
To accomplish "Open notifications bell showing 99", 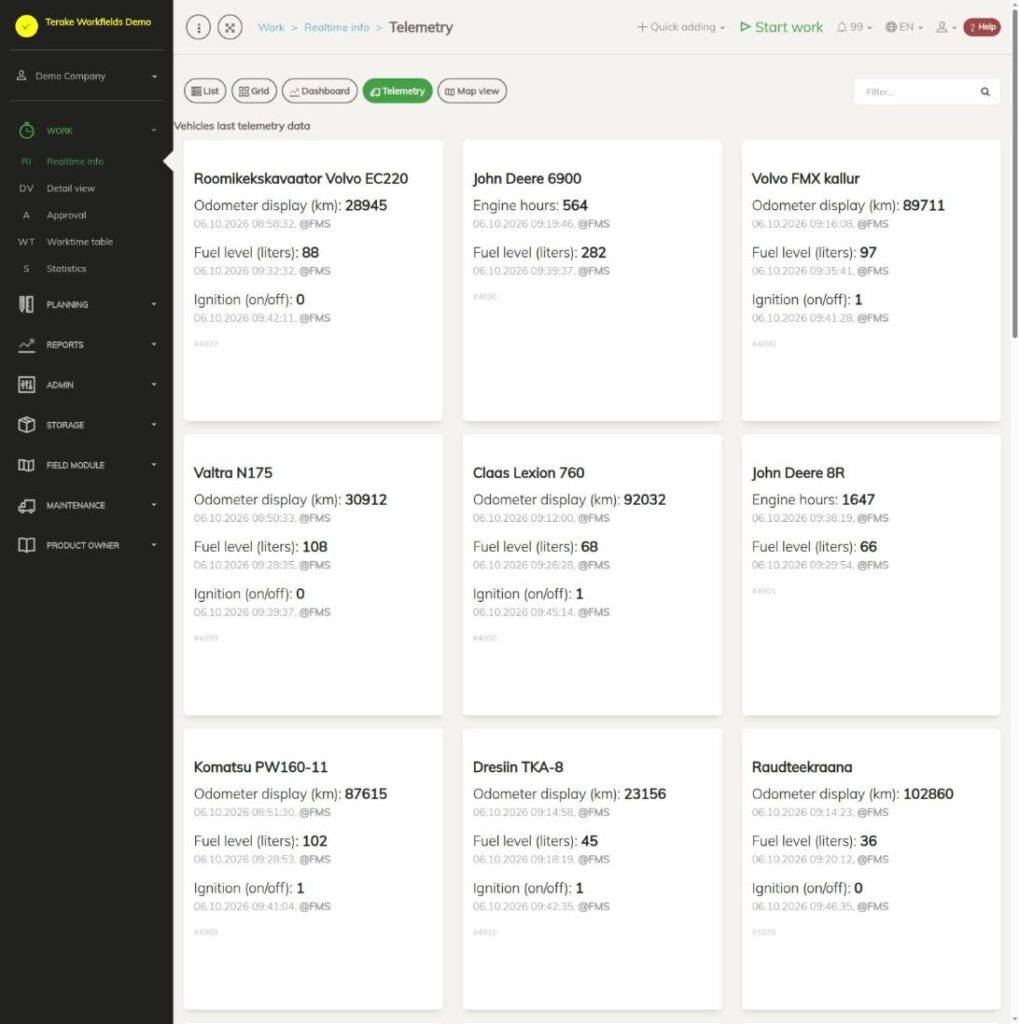I will [854, 27].
